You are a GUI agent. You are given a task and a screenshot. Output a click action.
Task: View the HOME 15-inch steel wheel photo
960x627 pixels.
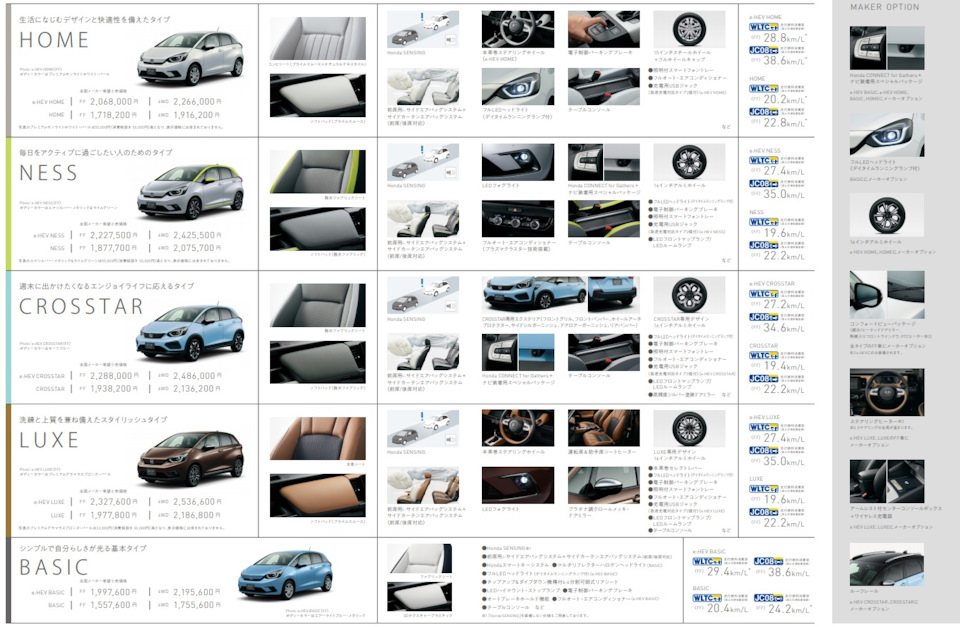tap(689, 29)
